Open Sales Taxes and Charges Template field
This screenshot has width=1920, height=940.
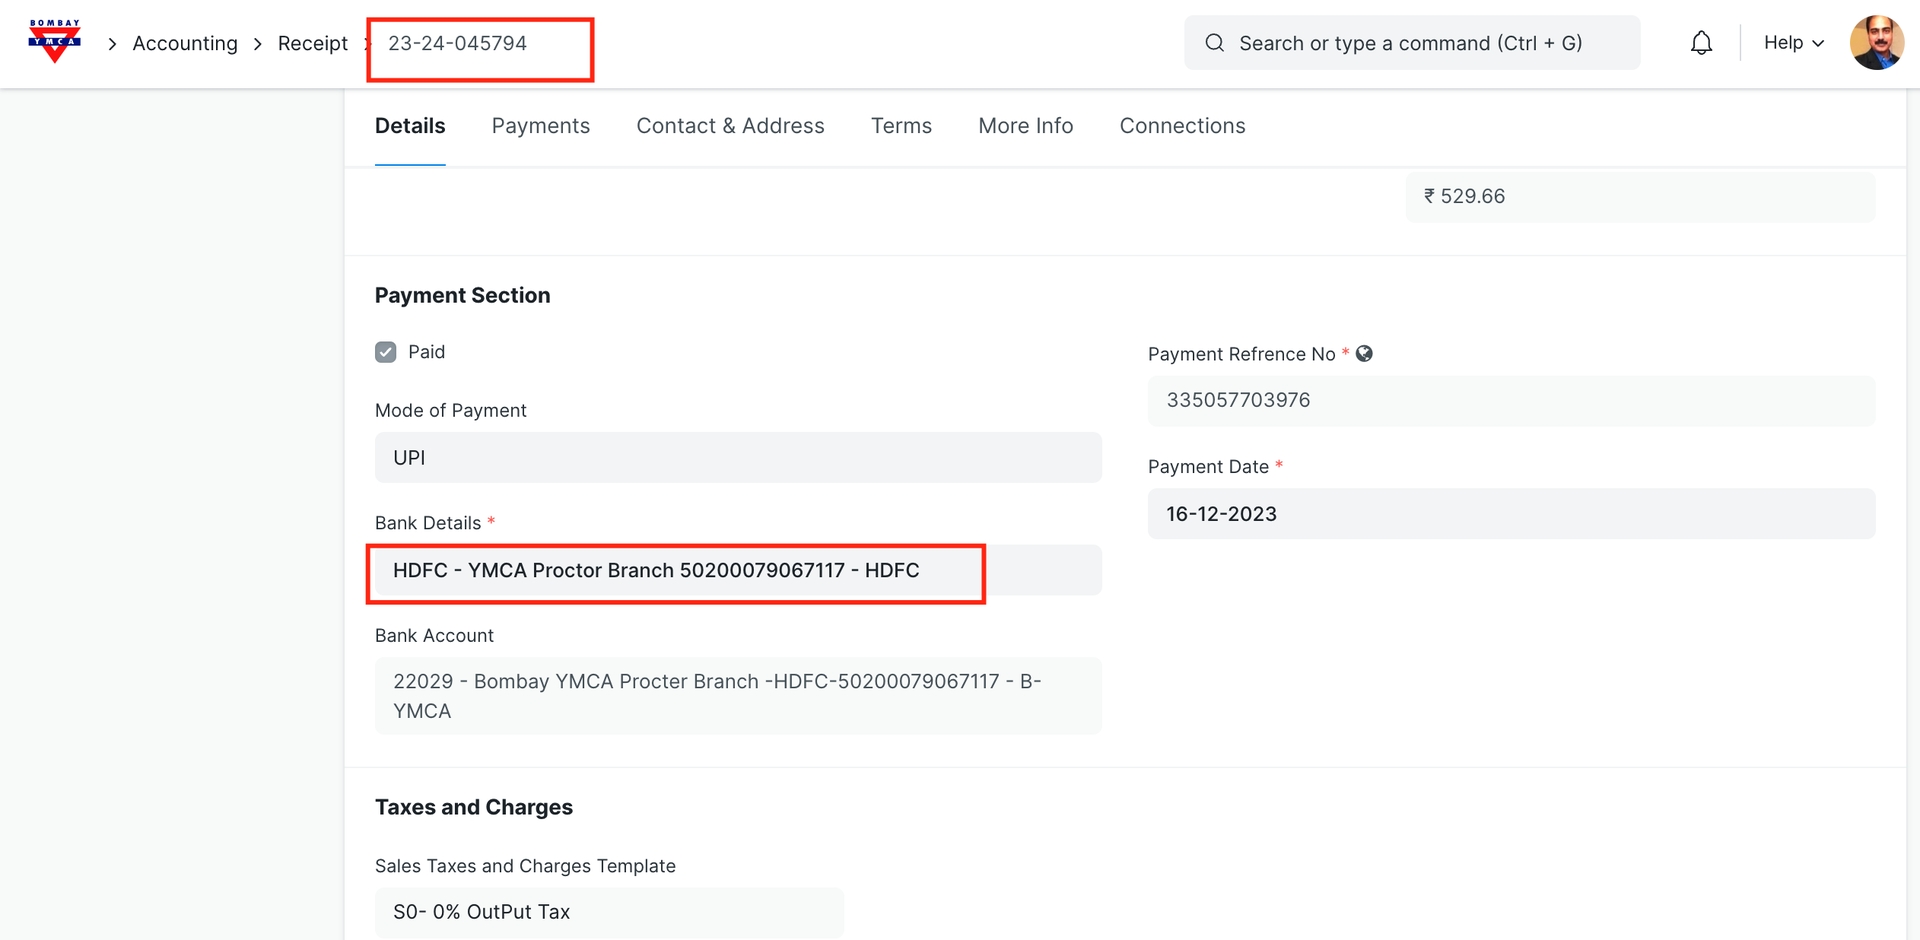(608, 912)
